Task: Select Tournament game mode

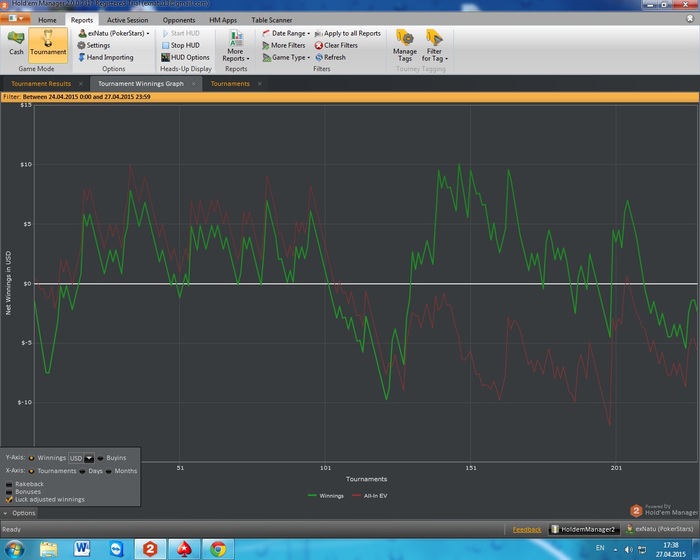Action: pos(48,44)
